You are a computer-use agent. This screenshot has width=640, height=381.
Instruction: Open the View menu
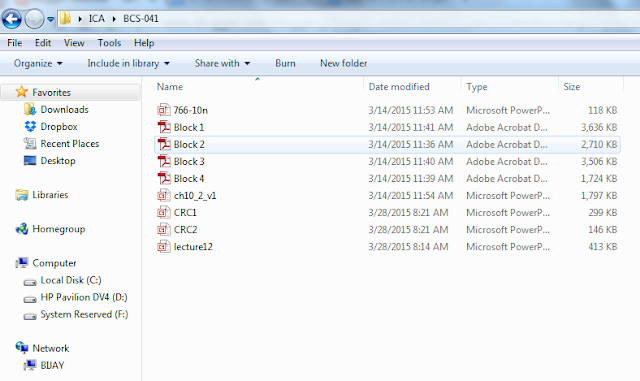(74, 43)
